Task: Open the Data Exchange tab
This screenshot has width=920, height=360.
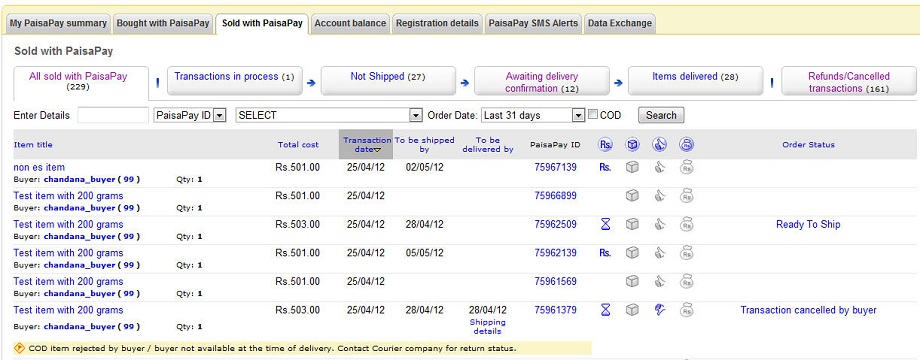Action: click(x=620, y=23)
